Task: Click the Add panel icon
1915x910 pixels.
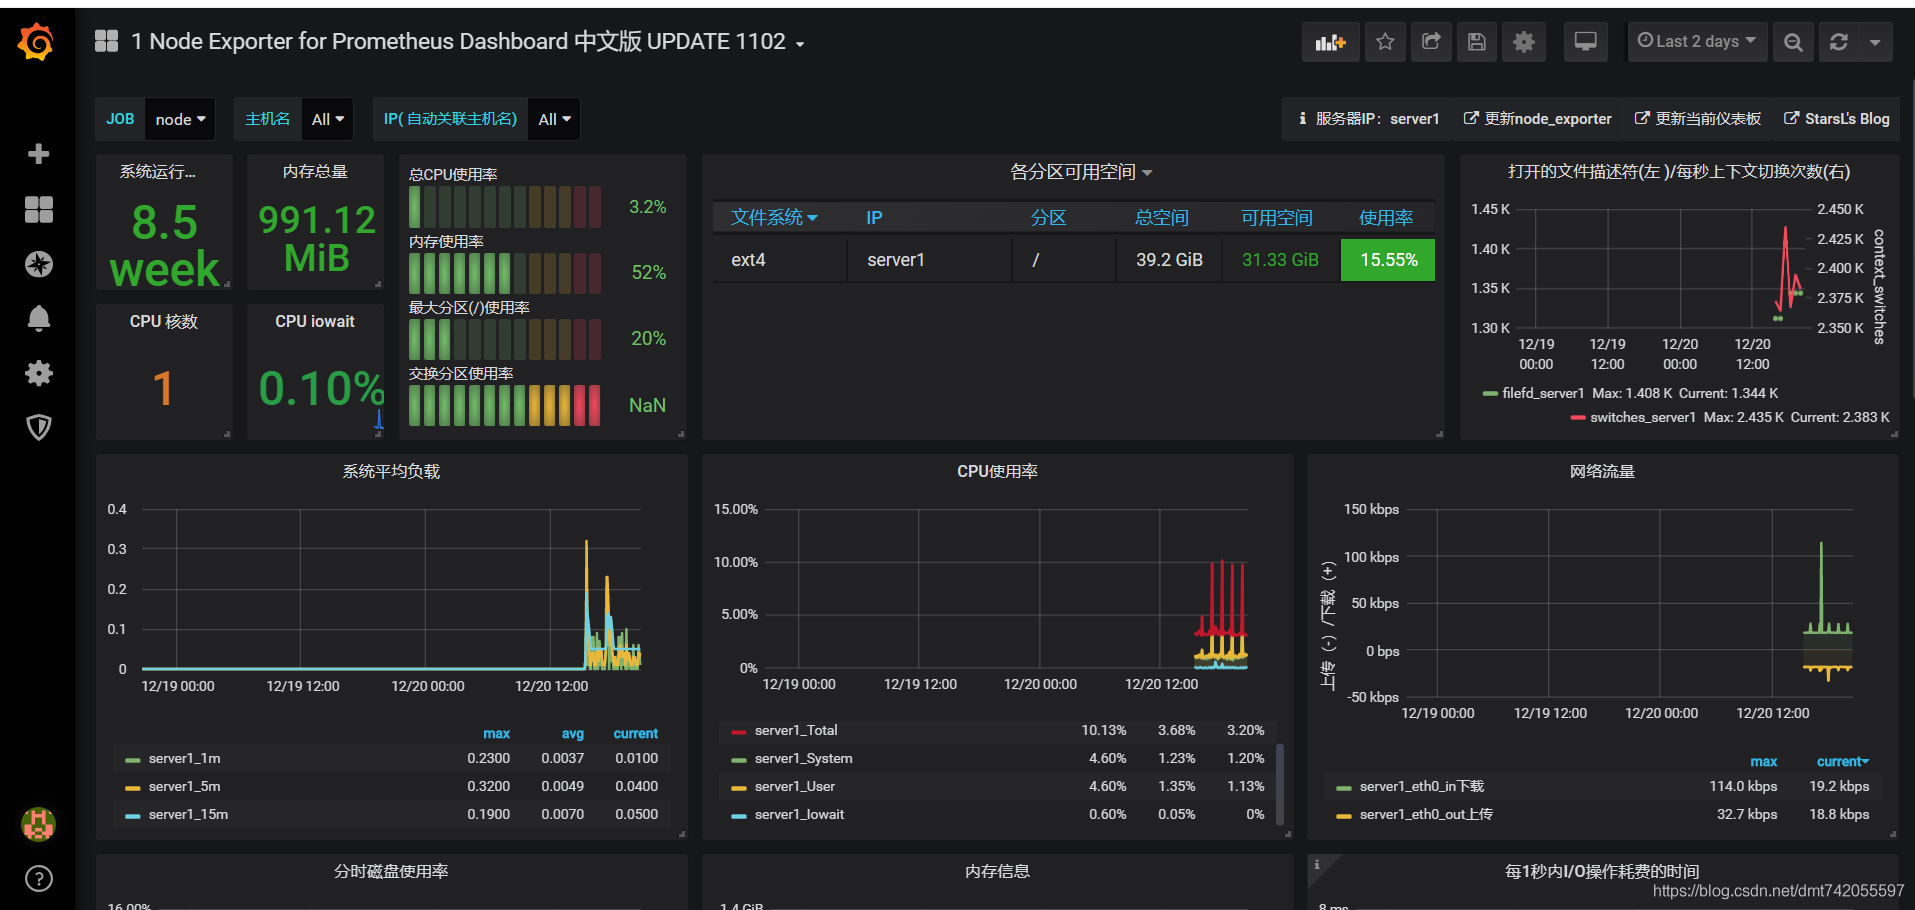Action: pyautogui.click(x=1330, y=42)
